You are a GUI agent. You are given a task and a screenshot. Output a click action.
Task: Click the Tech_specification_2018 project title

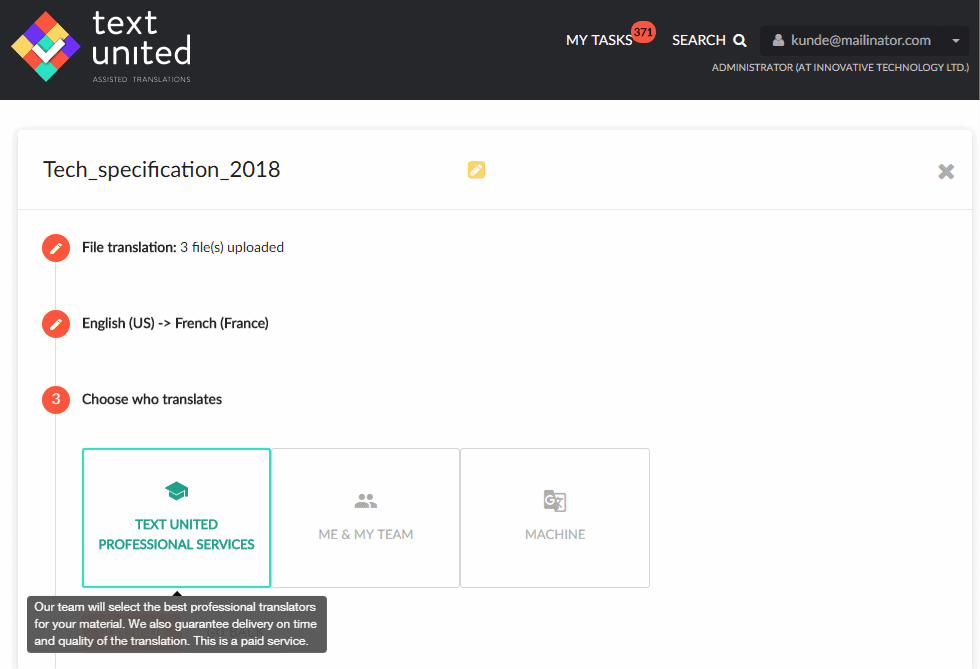pos(161,169)
